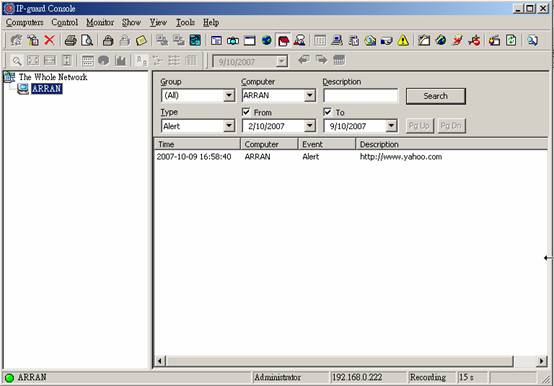Image resolution: width=554 pixels, height=386 pixels.
Task: Click the ARRAN computer icon in tree
Action: point(23,89)
